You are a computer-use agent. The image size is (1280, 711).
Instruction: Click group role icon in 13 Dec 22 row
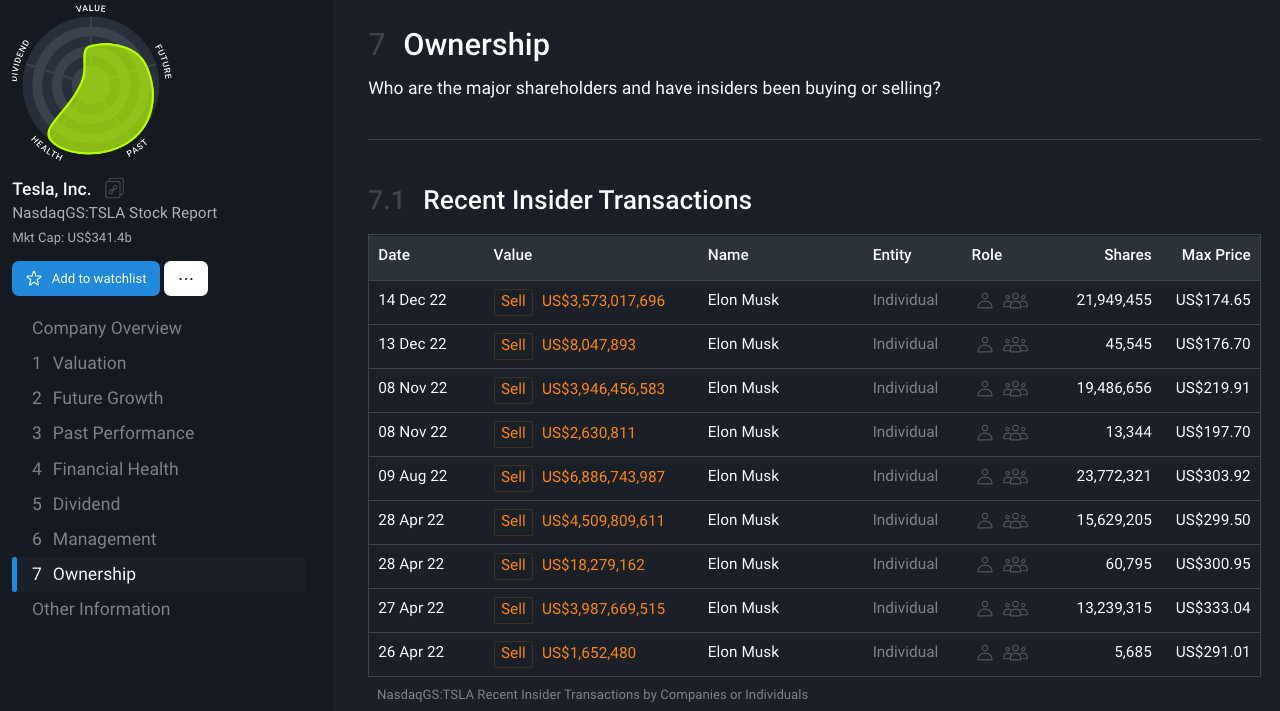tap(1015, 344)
